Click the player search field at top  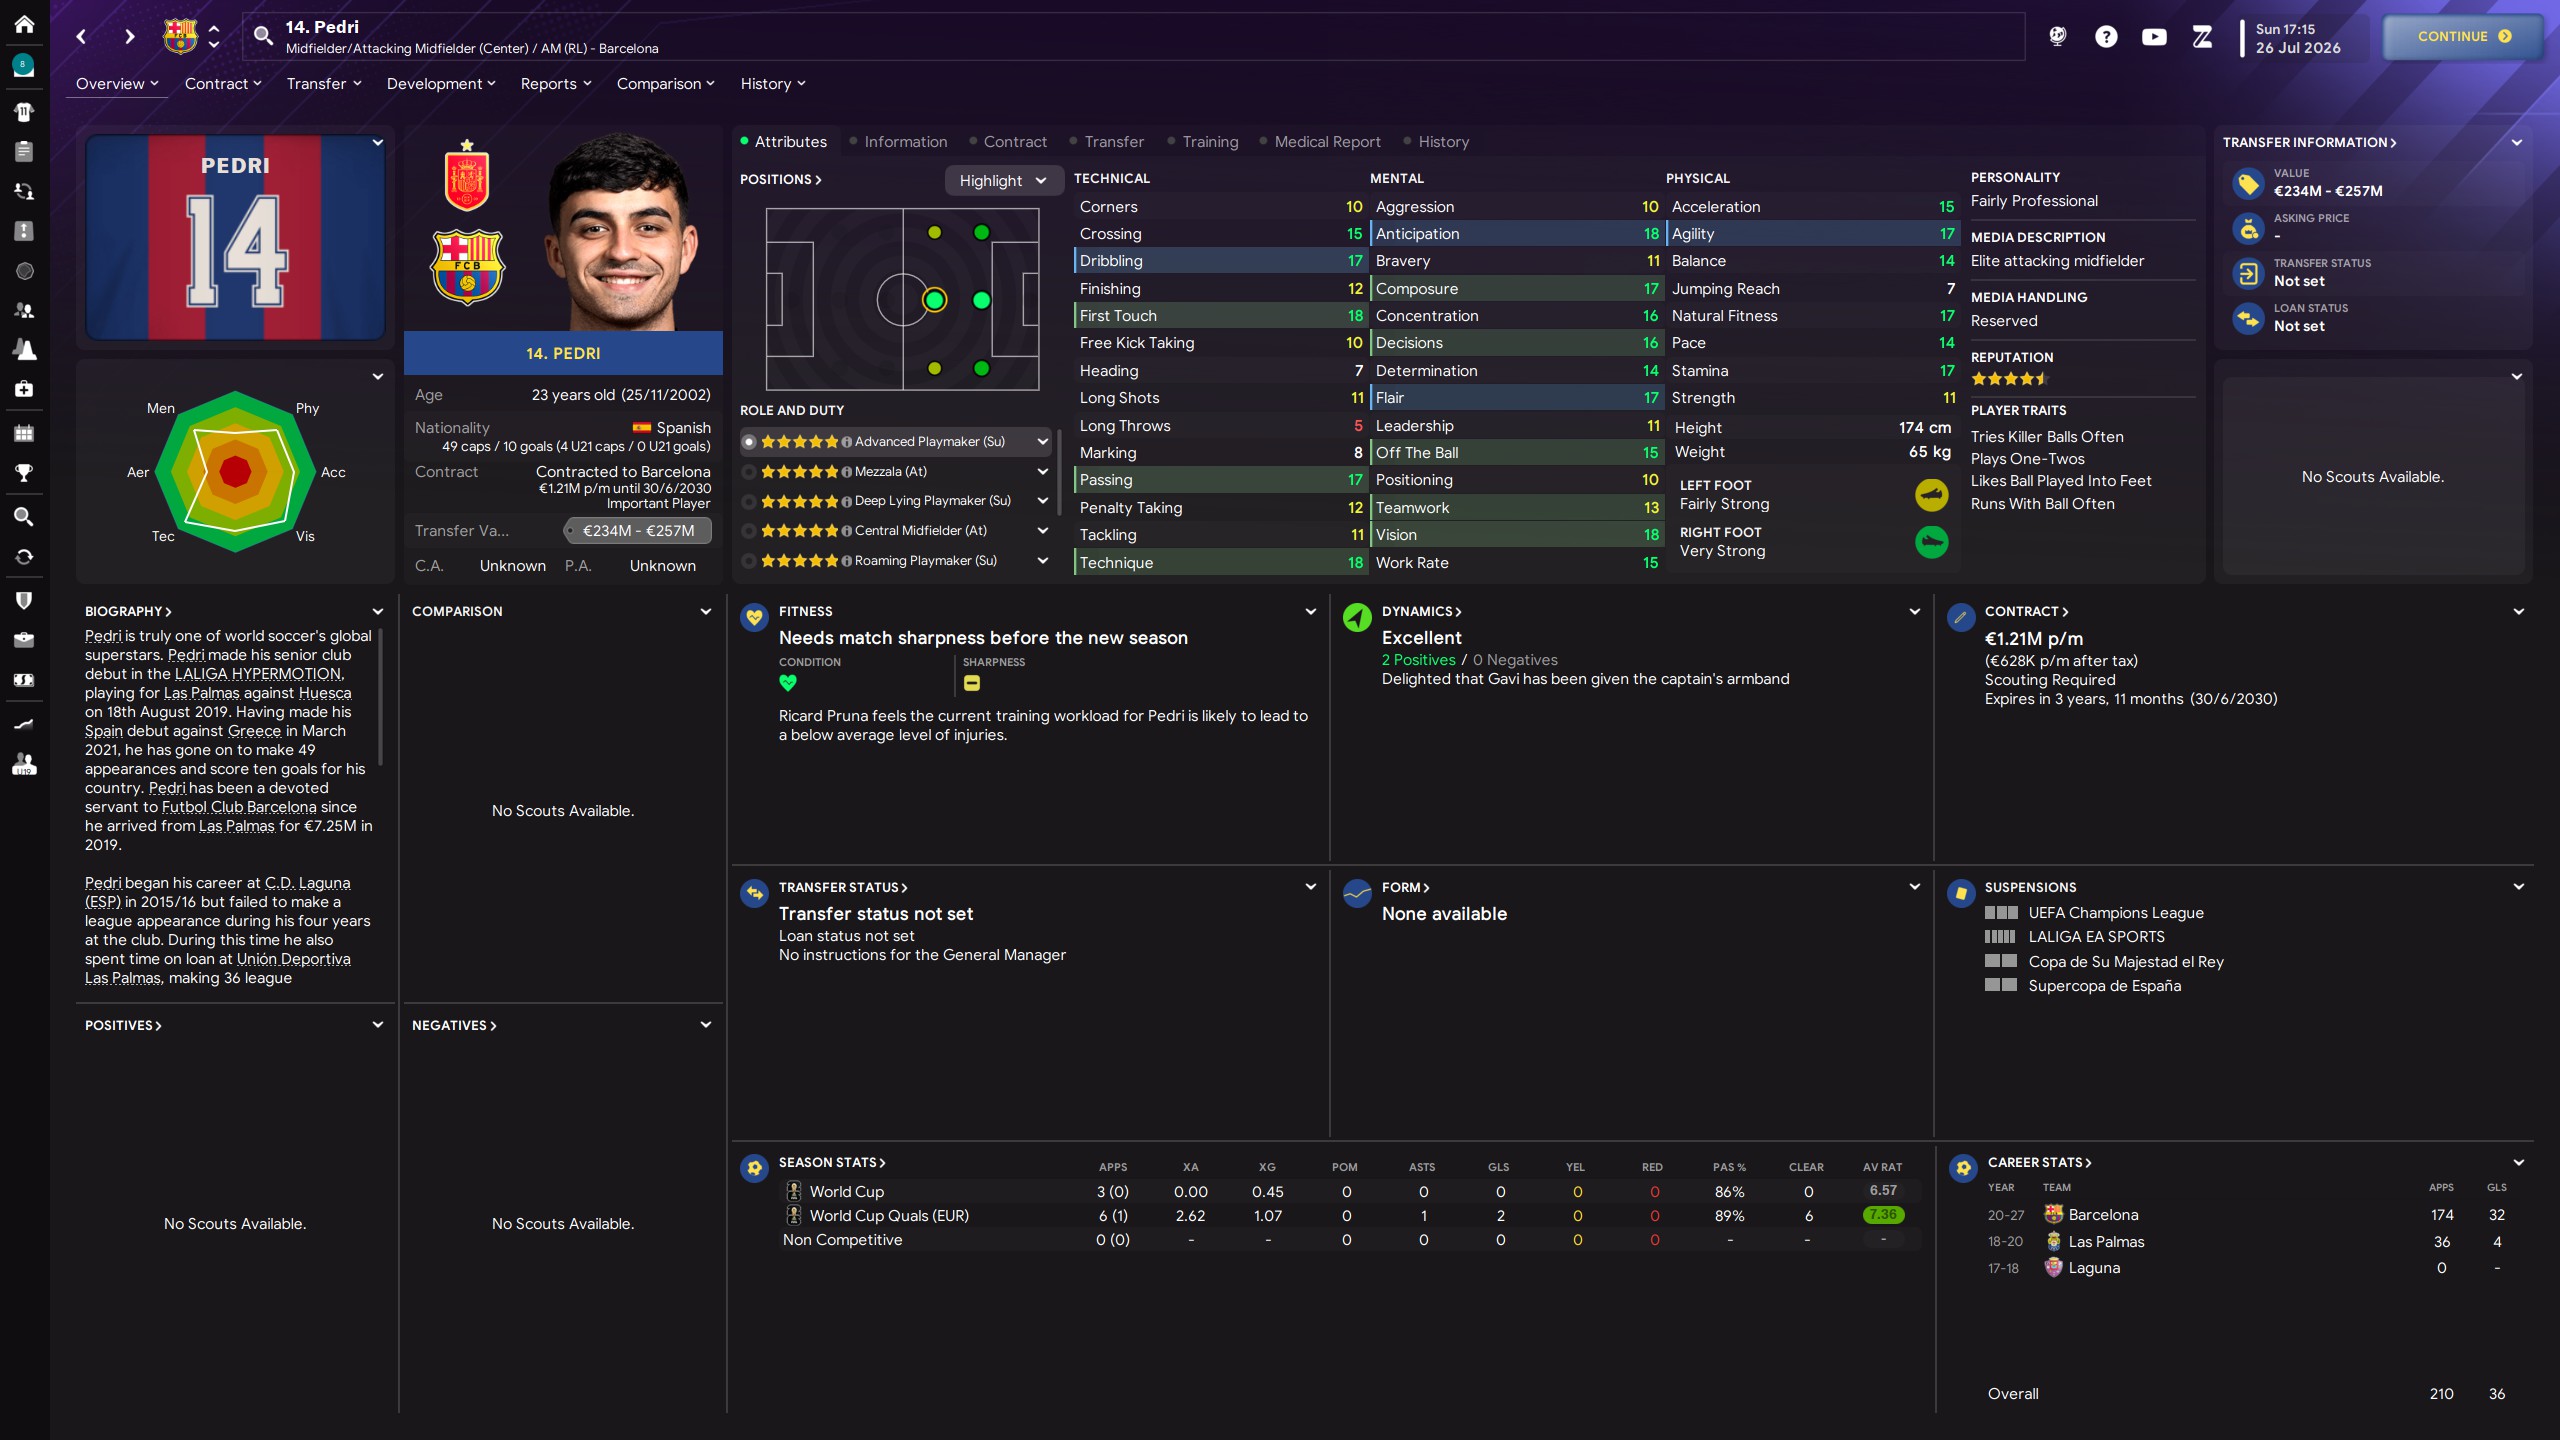pyautogui.click(x=700, y=36)
